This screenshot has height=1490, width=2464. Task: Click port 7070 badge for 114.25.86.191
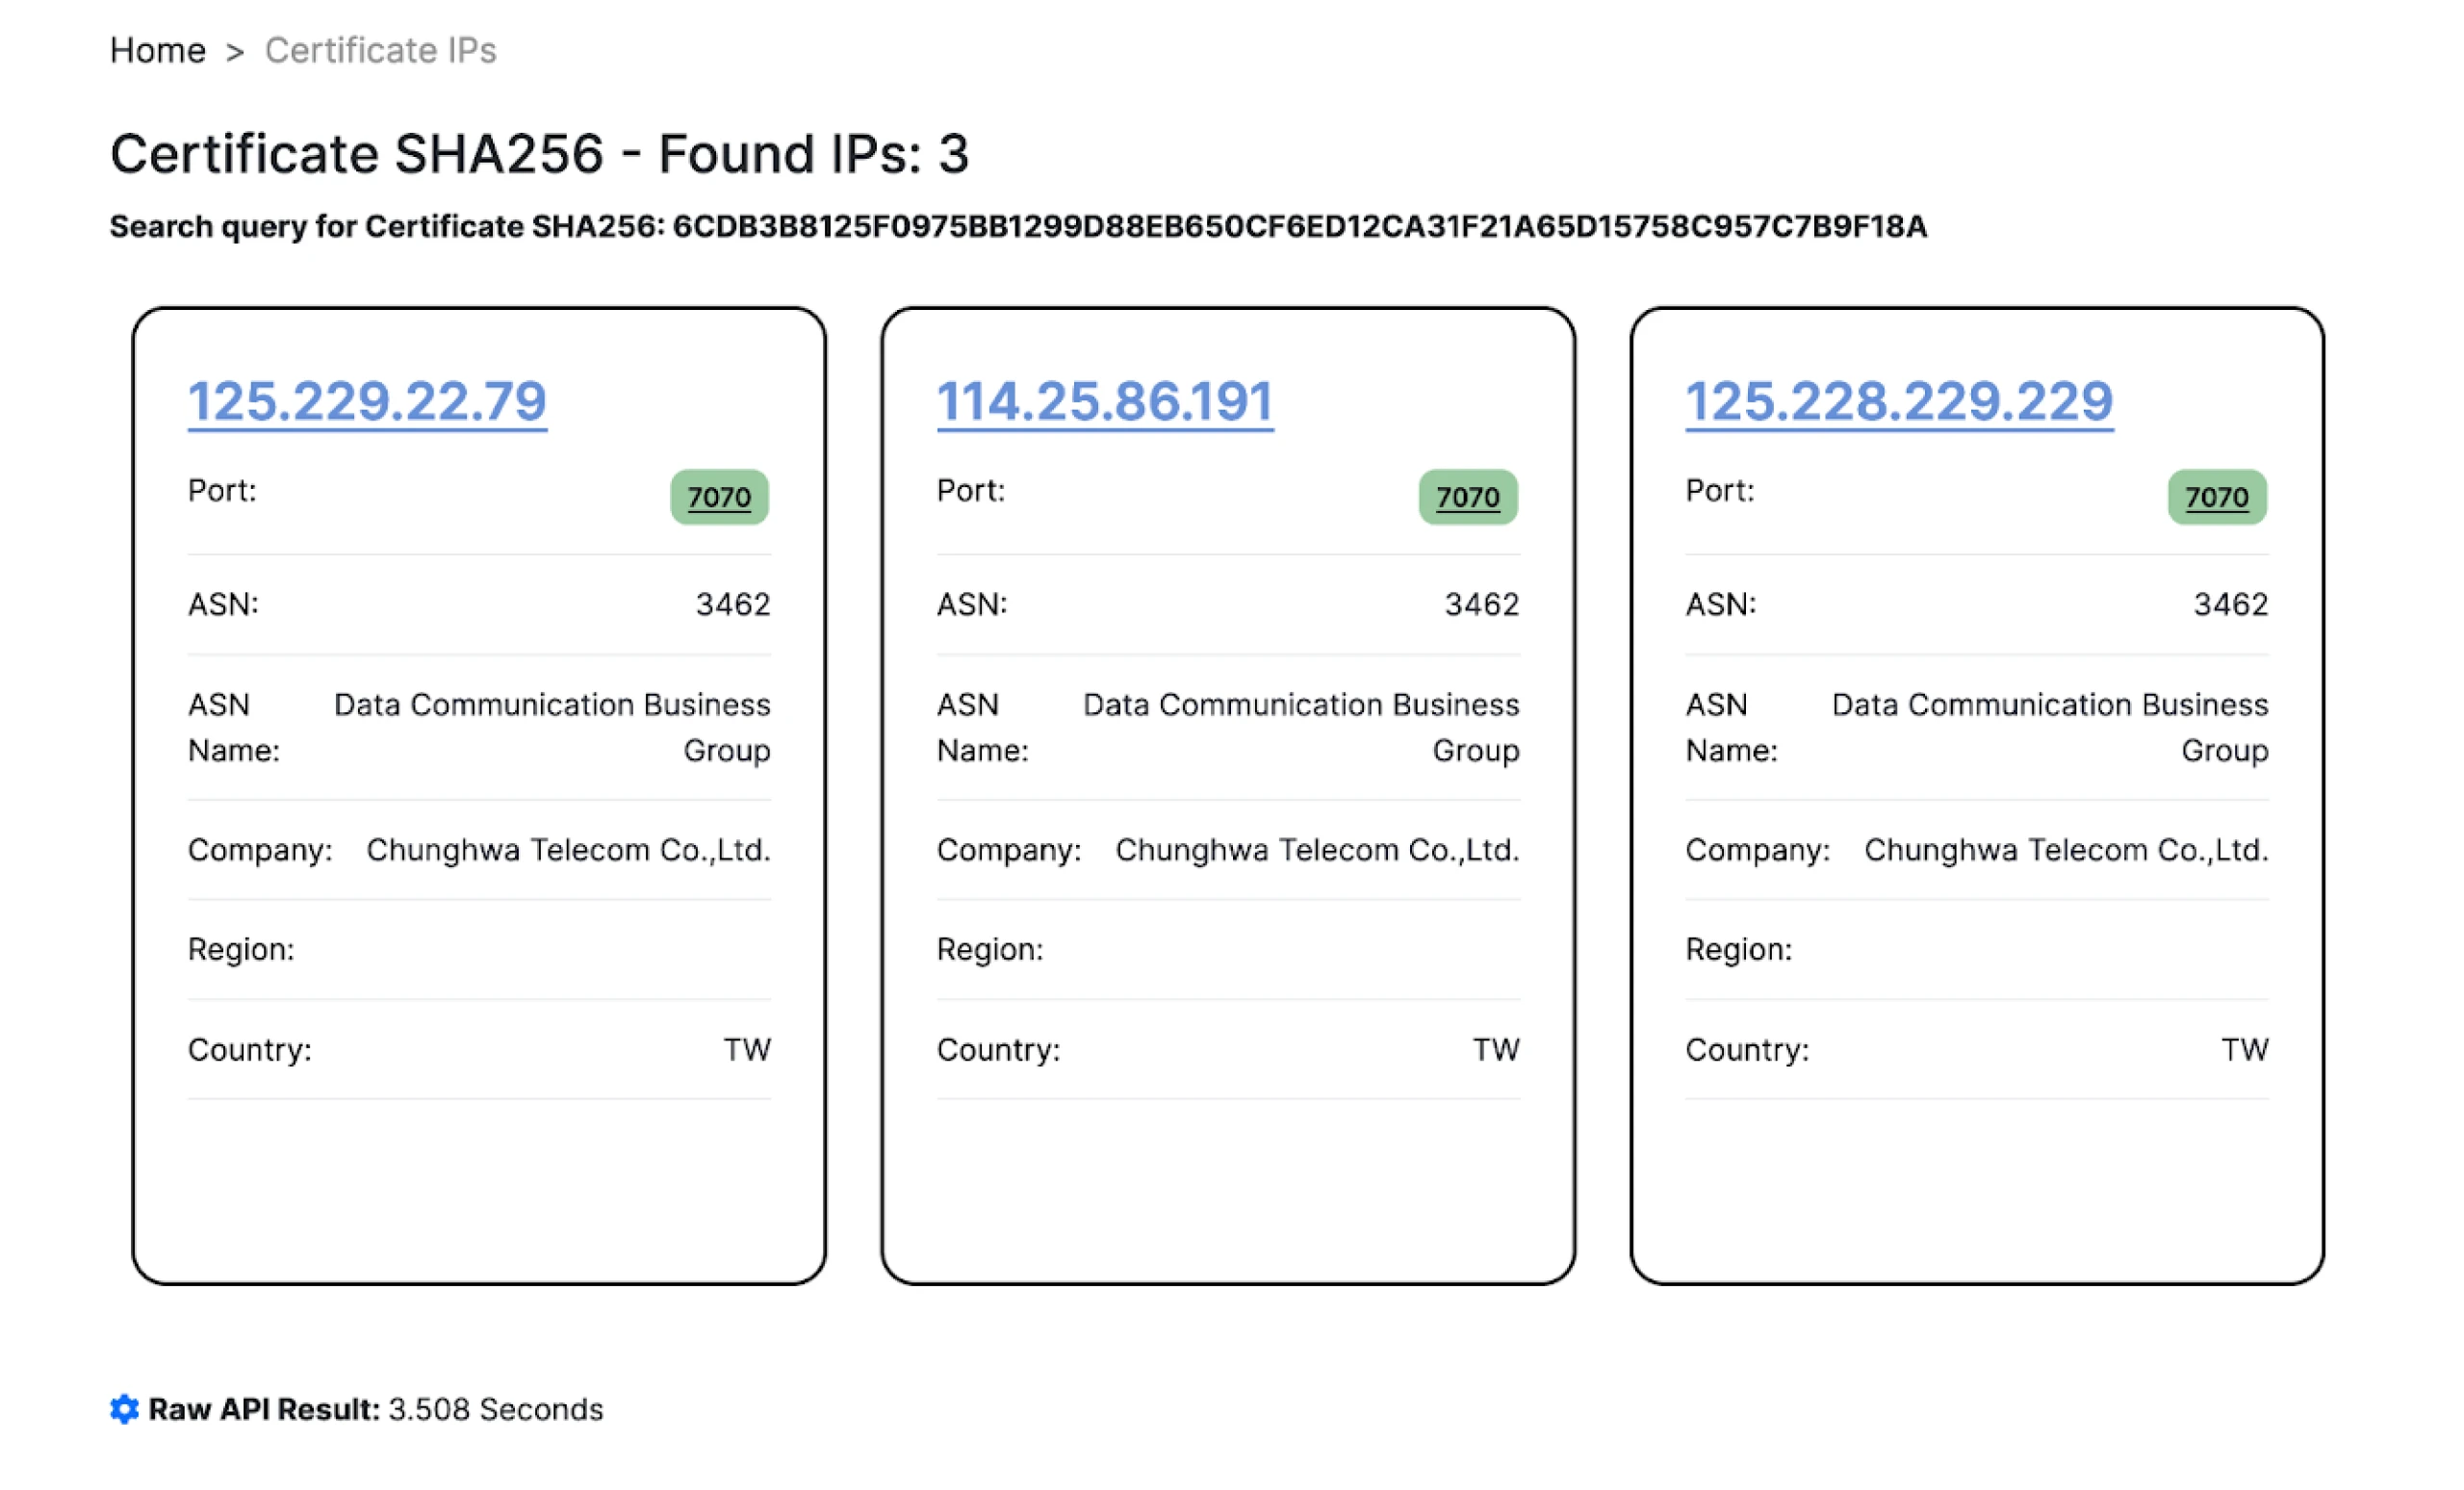pyautogui.click(x=1468, y=497)
